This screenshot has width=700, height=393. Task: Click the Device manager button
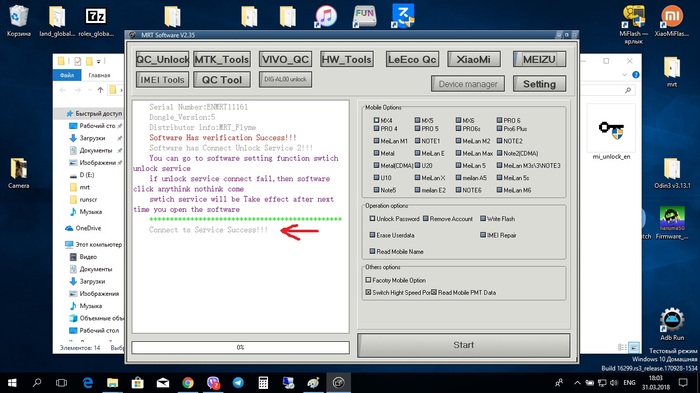click(468, 84)
